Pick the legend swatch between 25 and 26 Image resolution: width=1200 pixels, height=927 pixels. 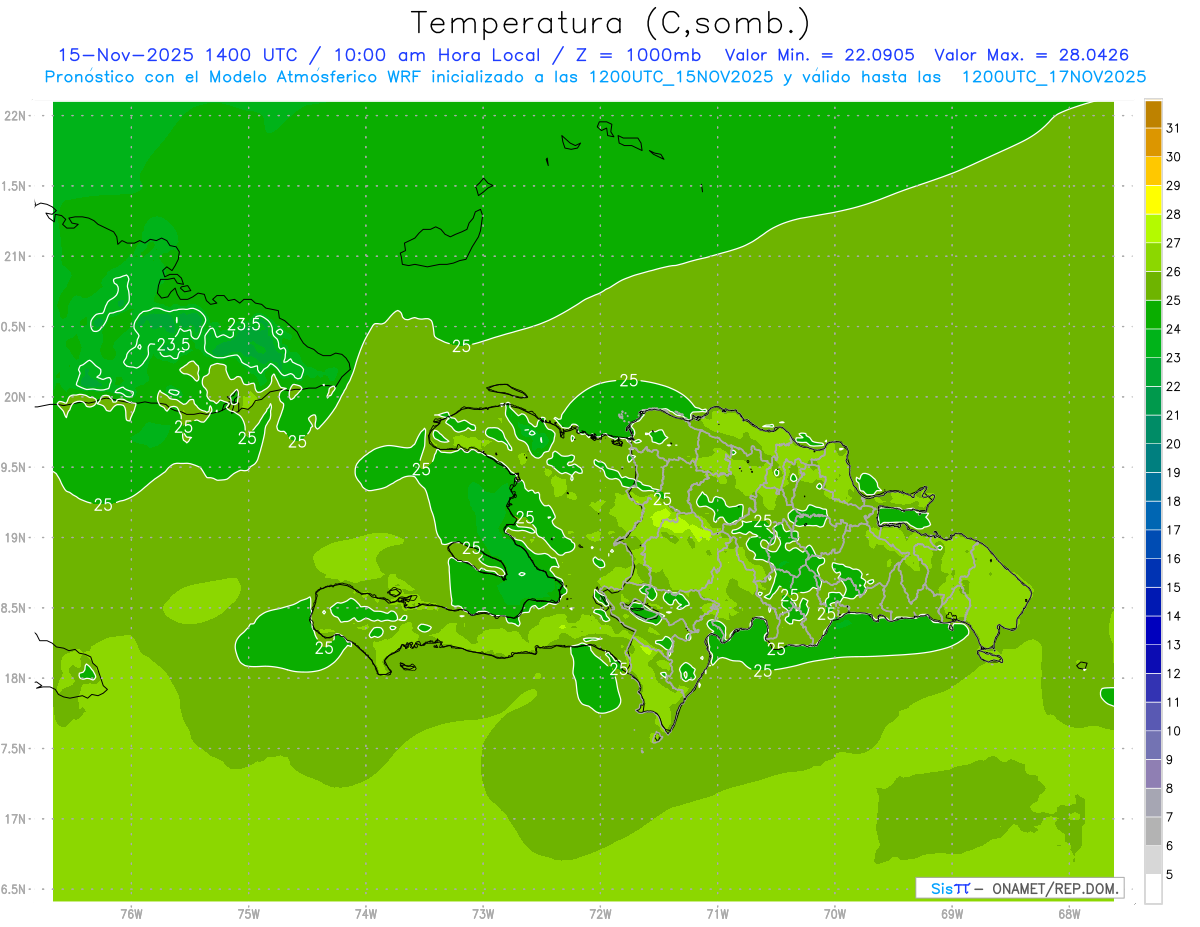point(1153,286)
